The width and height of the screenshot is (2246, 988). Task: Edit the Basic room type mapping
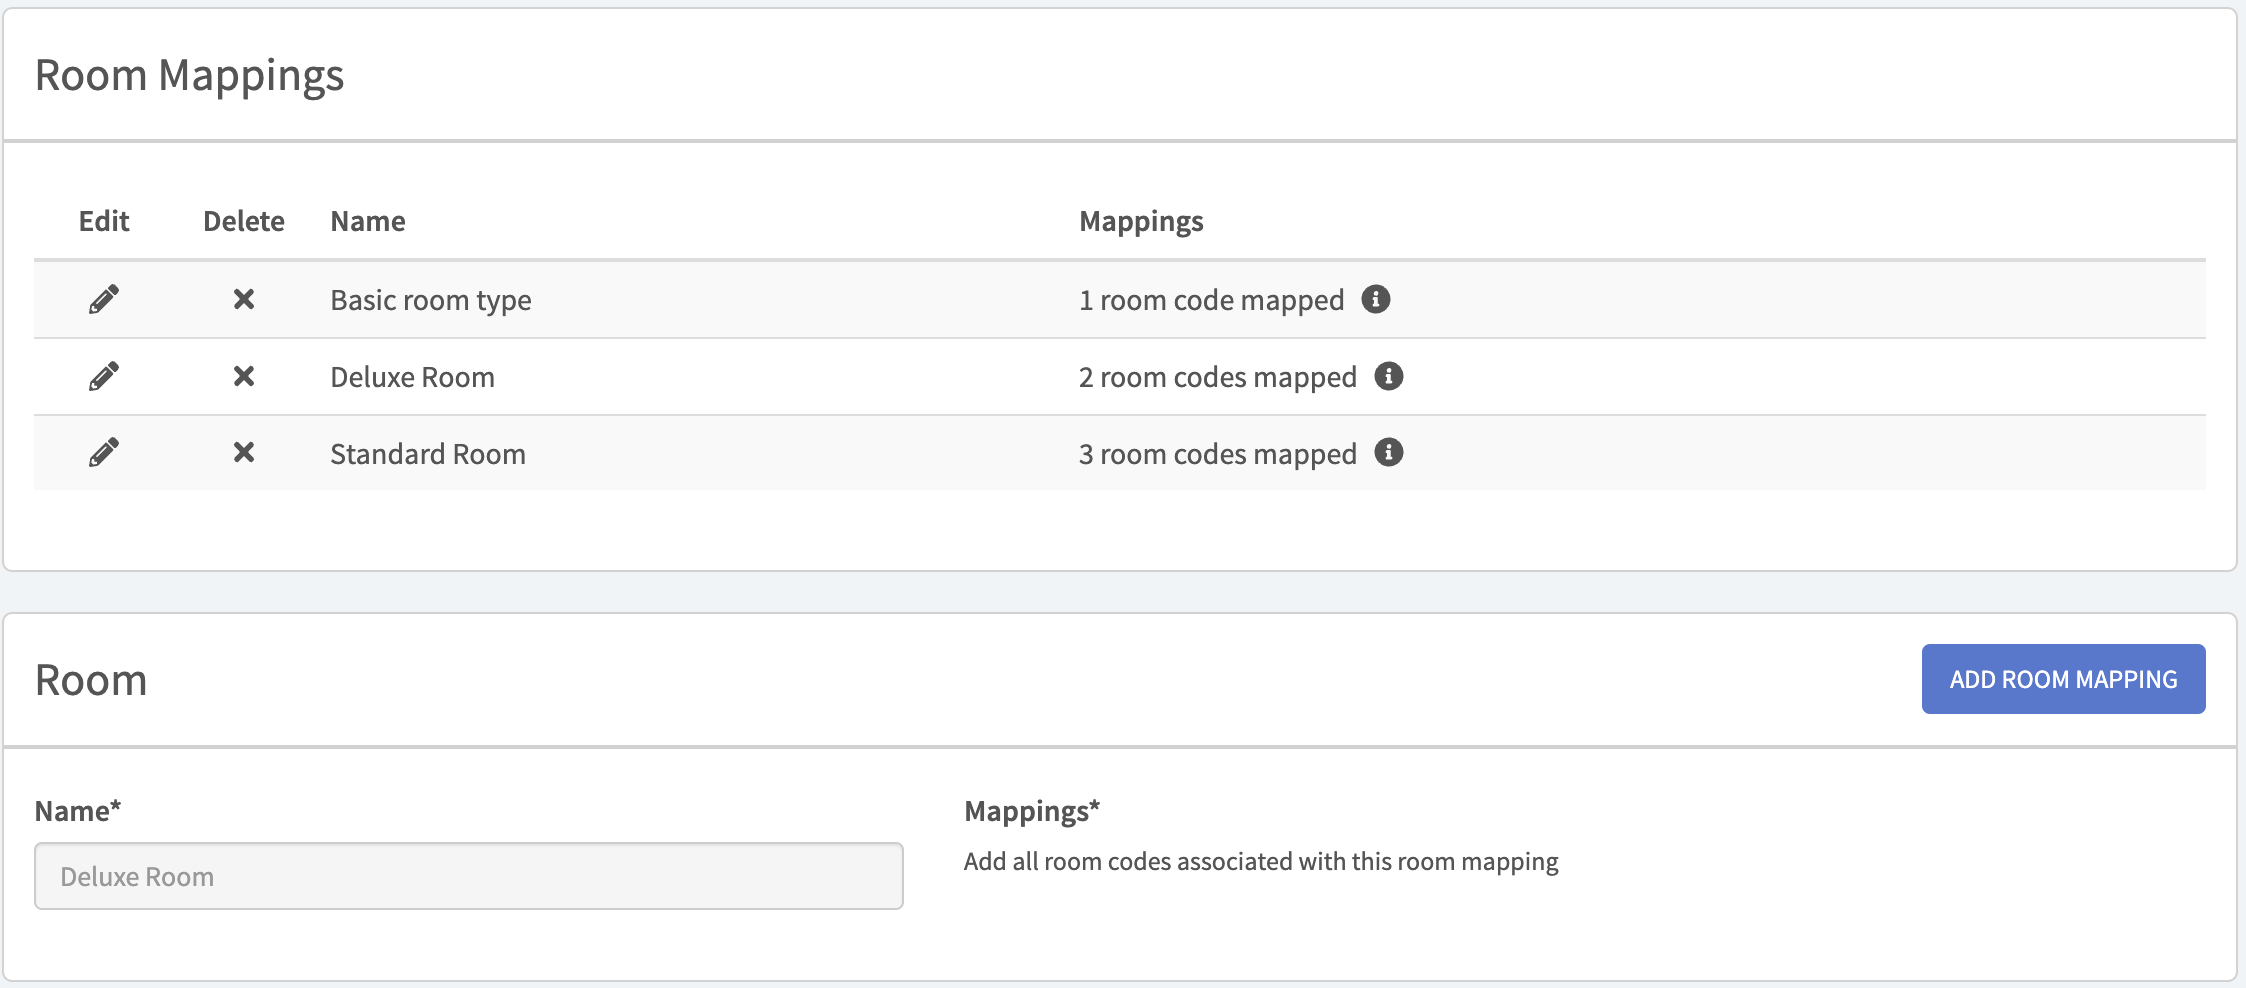click(104, 299)
